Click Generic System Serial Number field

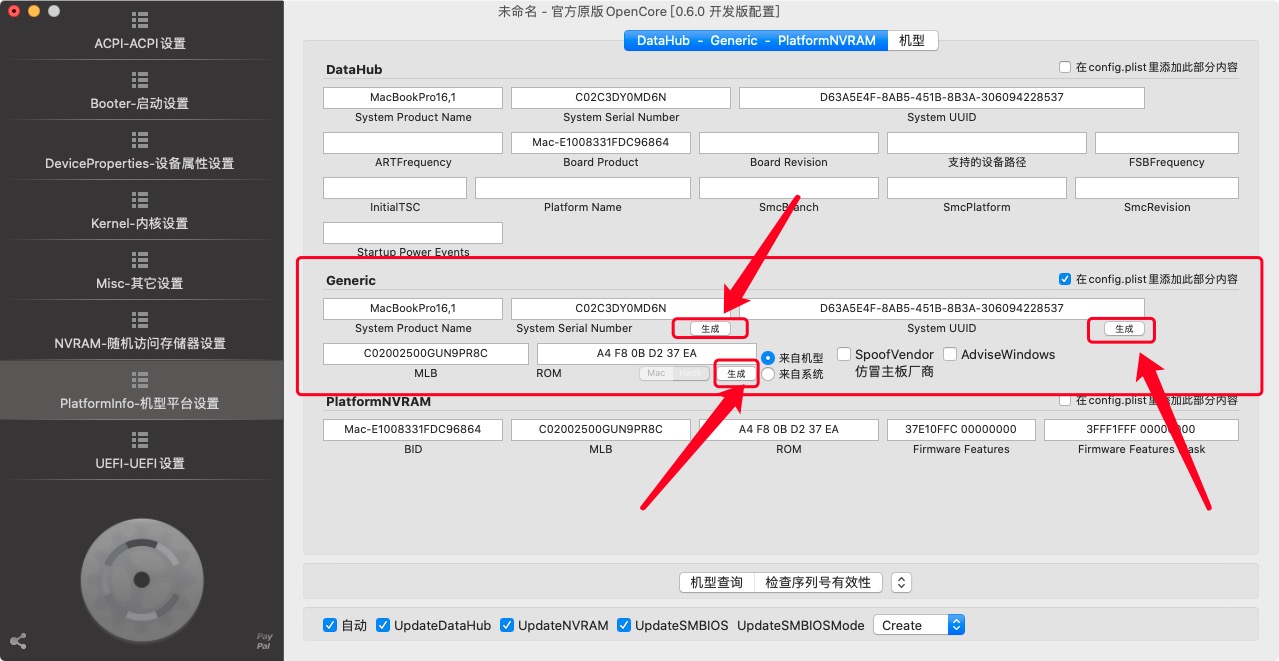pyautogui.click(x=621, y=309)
